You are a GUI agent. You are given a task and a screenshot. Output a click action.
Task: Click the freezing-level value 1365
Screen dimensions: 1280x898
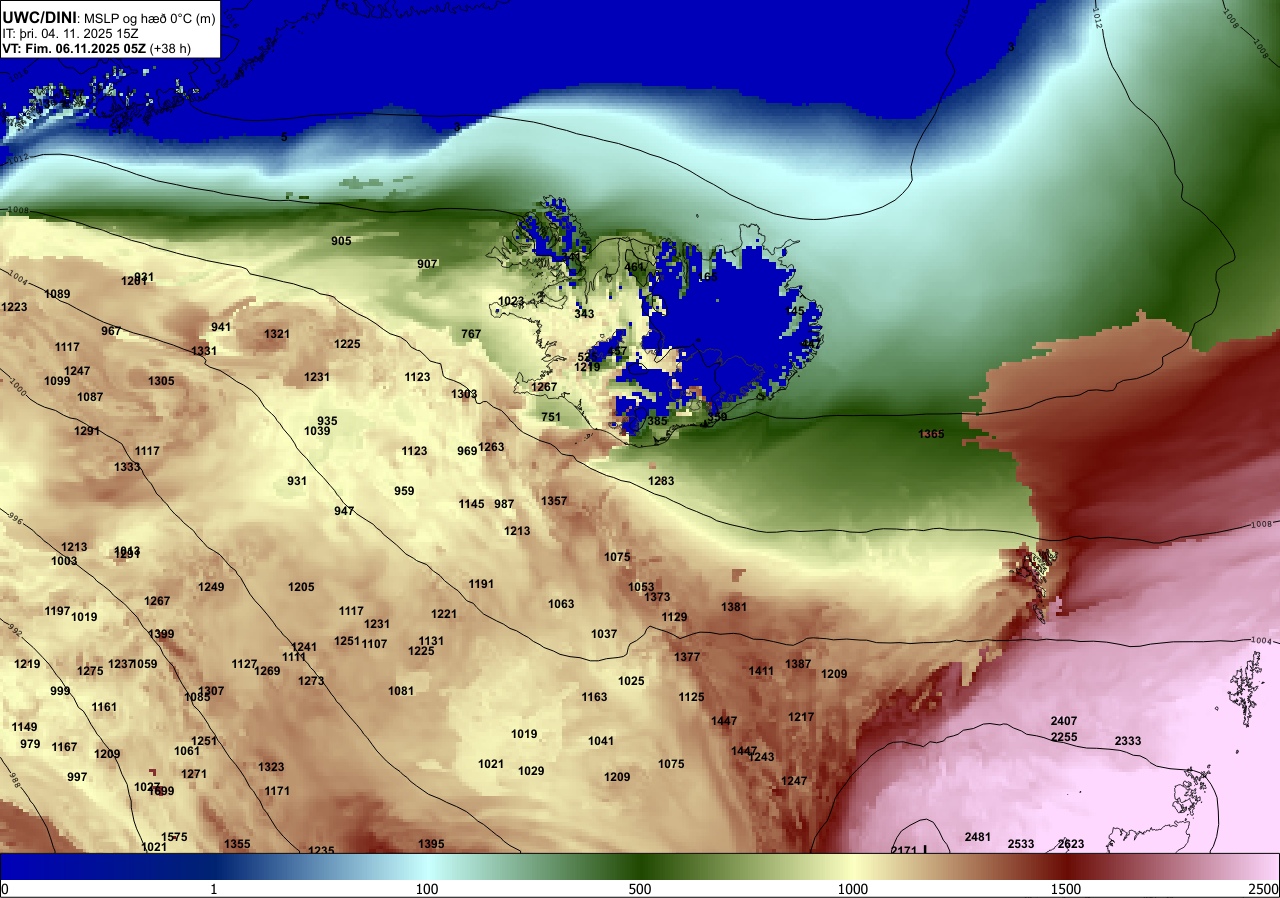931,434
